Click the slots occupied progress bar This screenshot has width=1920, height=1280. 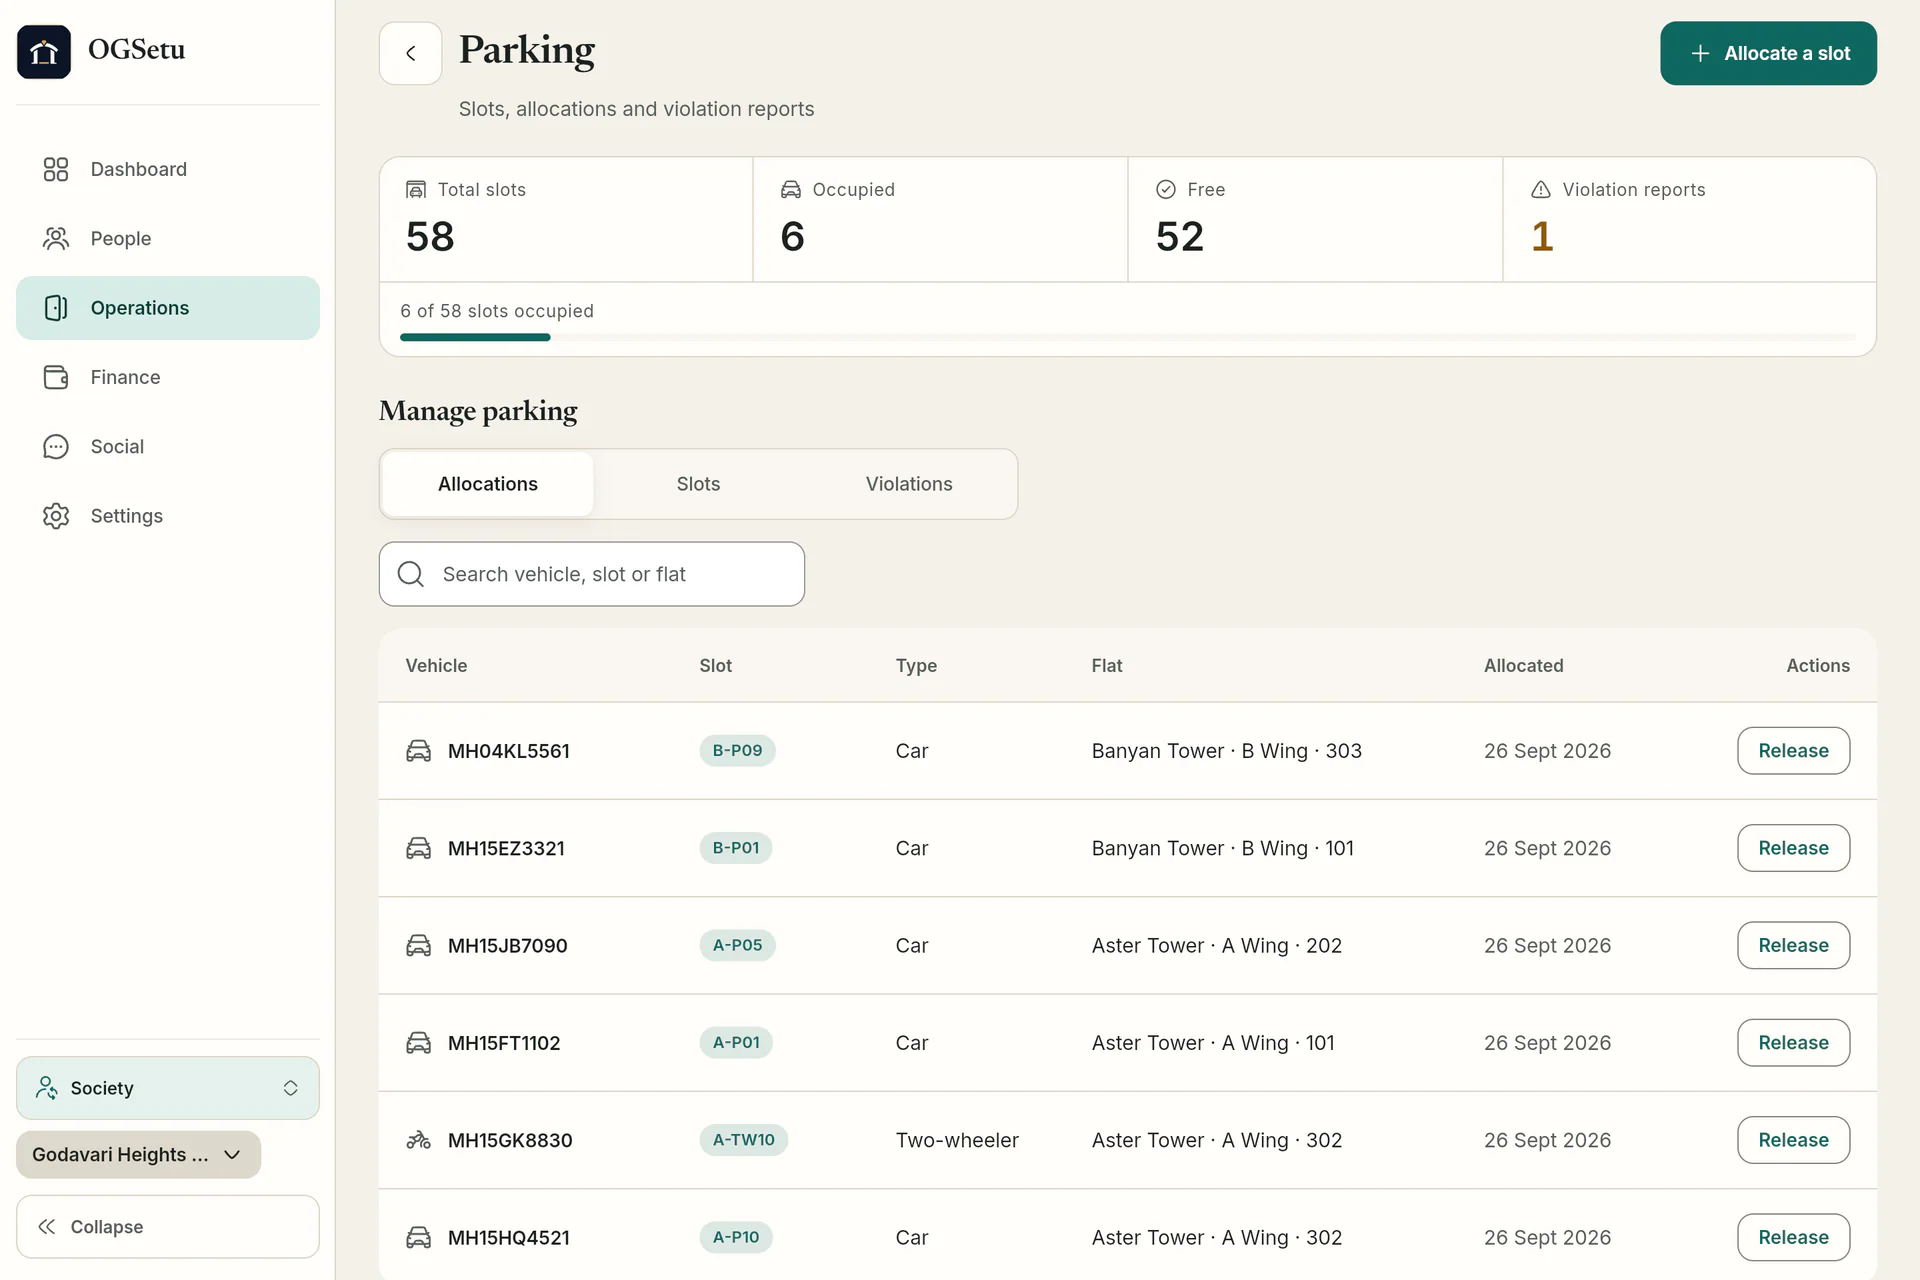tap(1128, 338)
